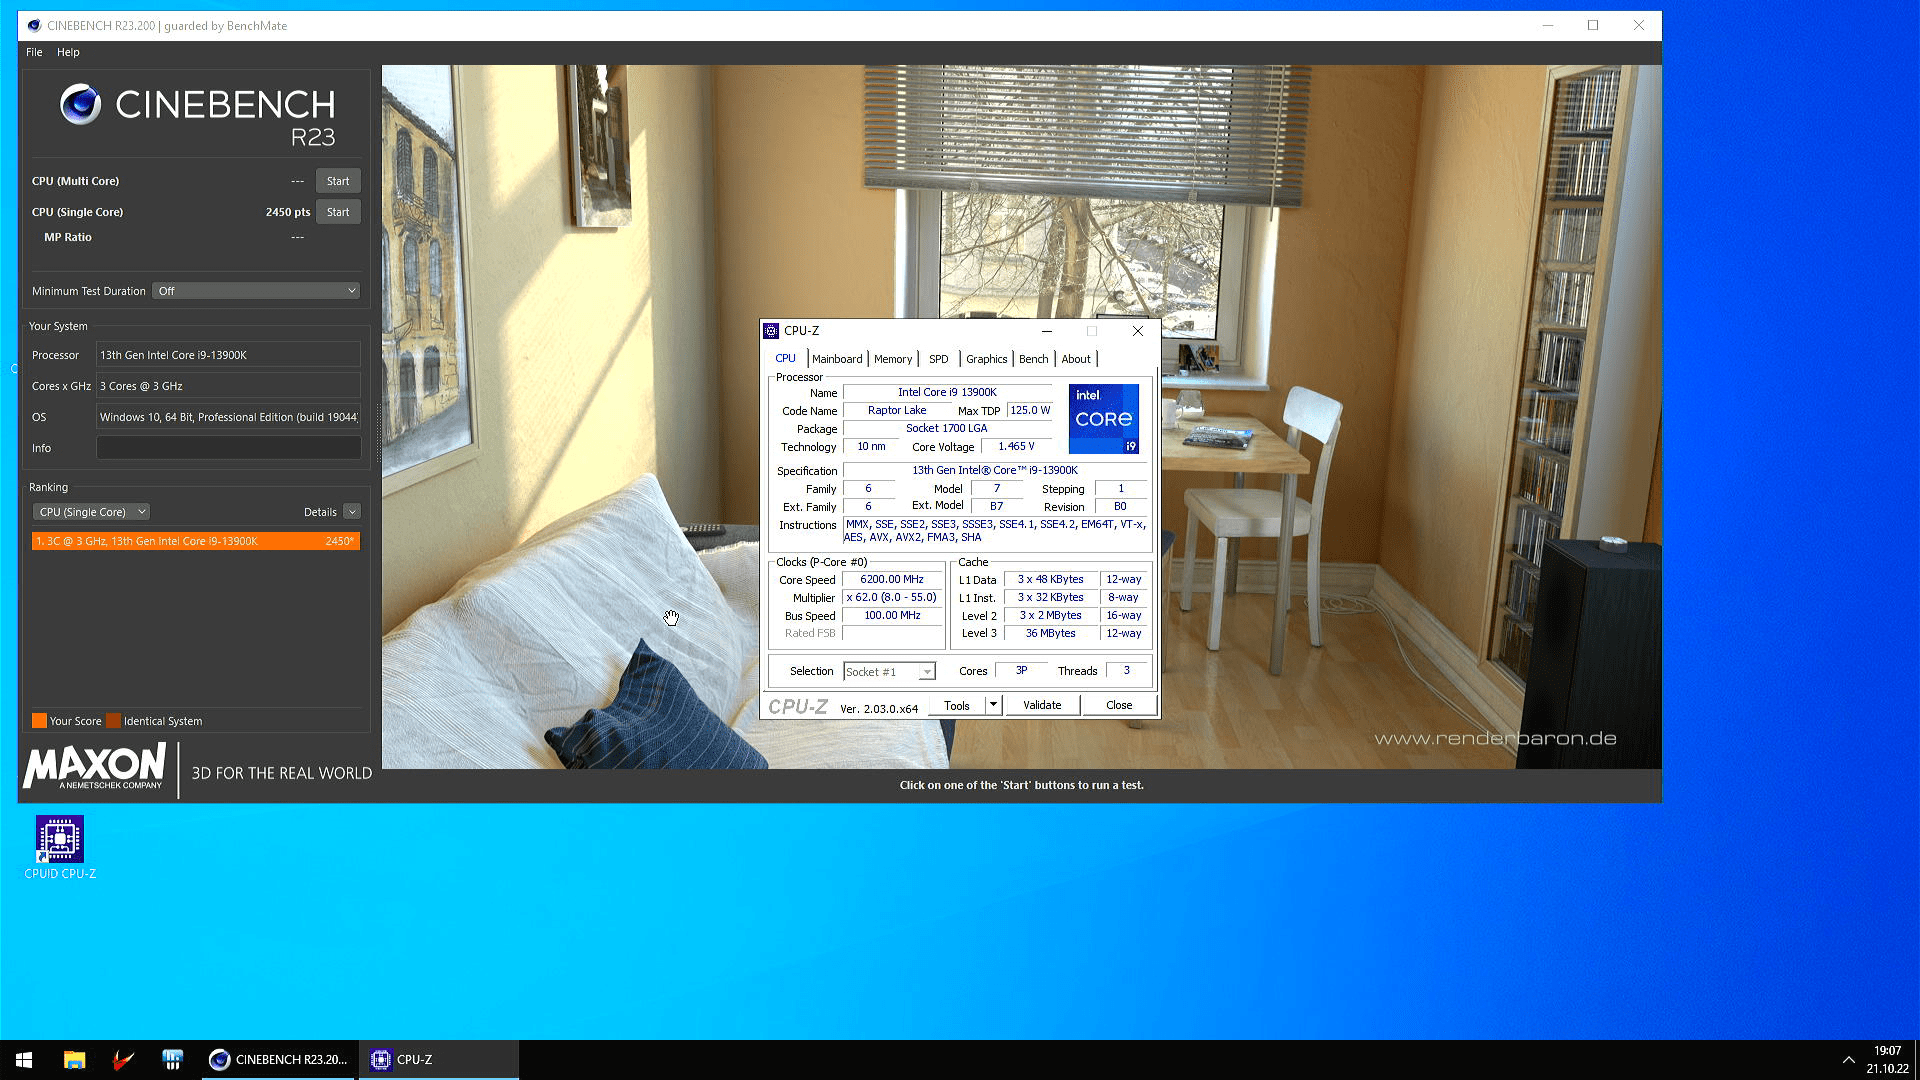Click the MAXON logo

coord(95,767)
